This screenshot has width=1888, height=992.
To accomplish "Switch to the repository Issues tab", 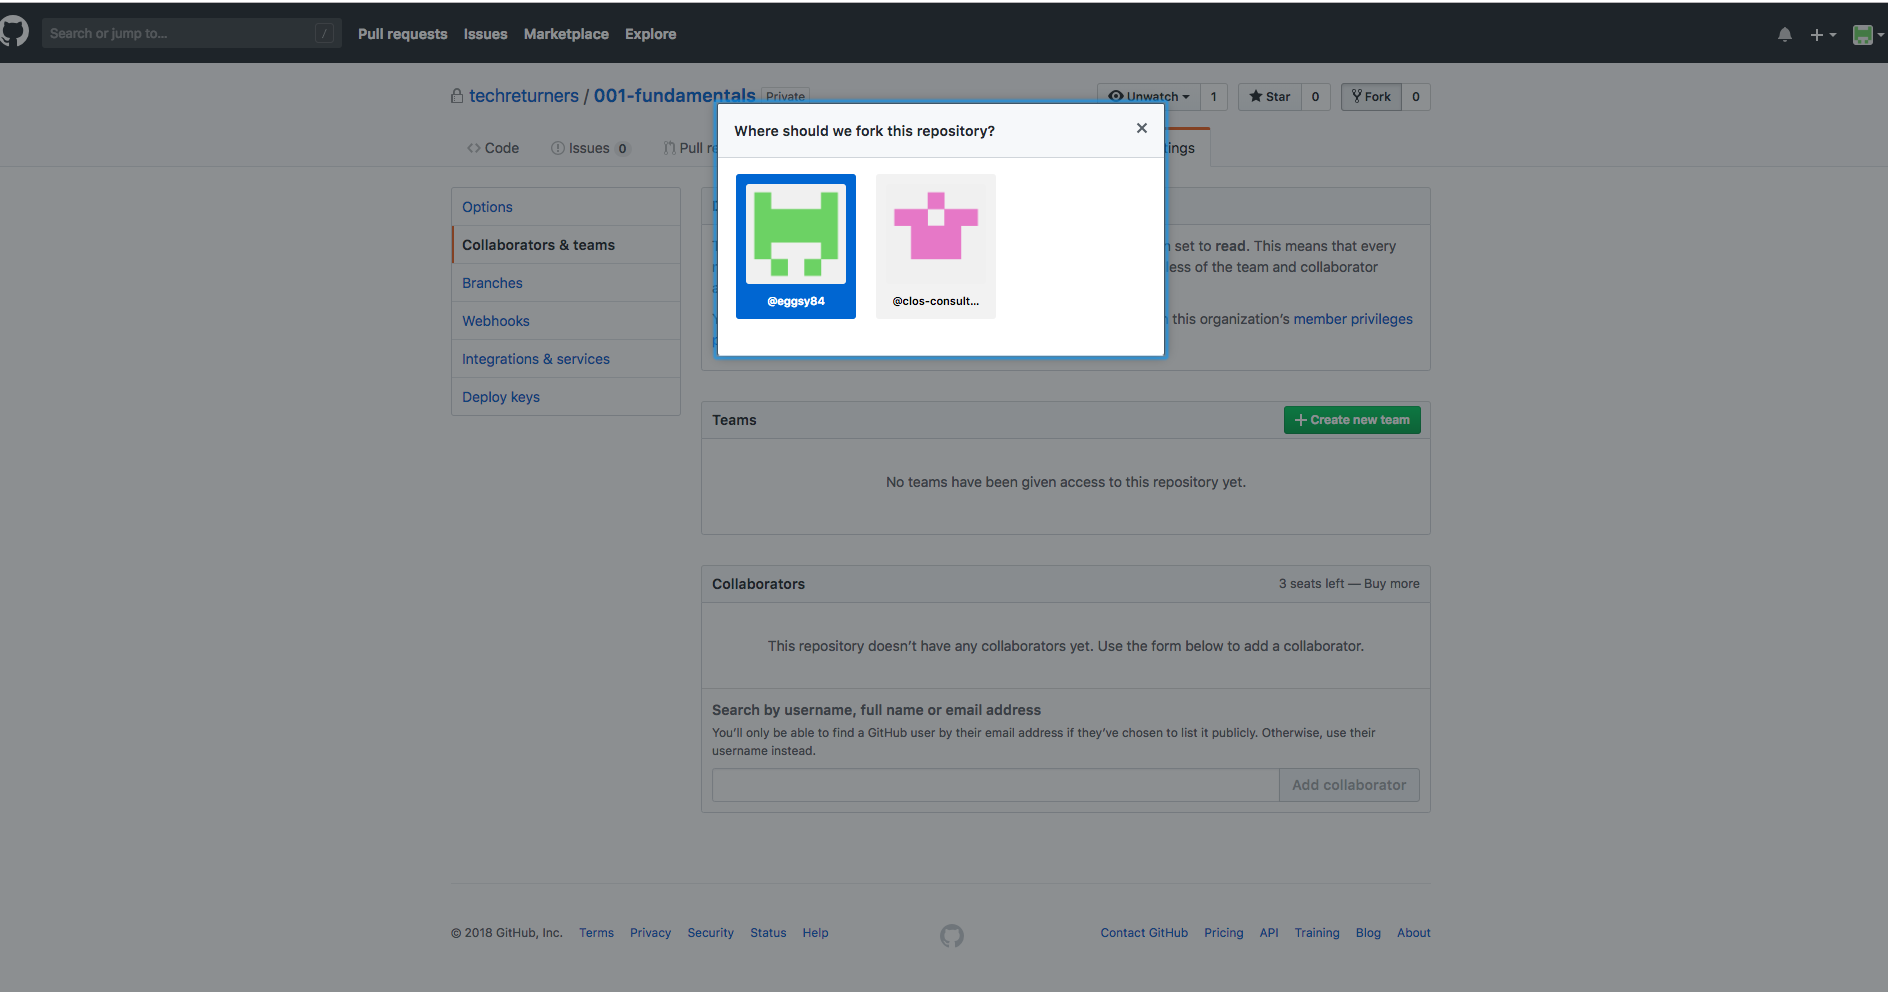I will (x=590, y=148).
